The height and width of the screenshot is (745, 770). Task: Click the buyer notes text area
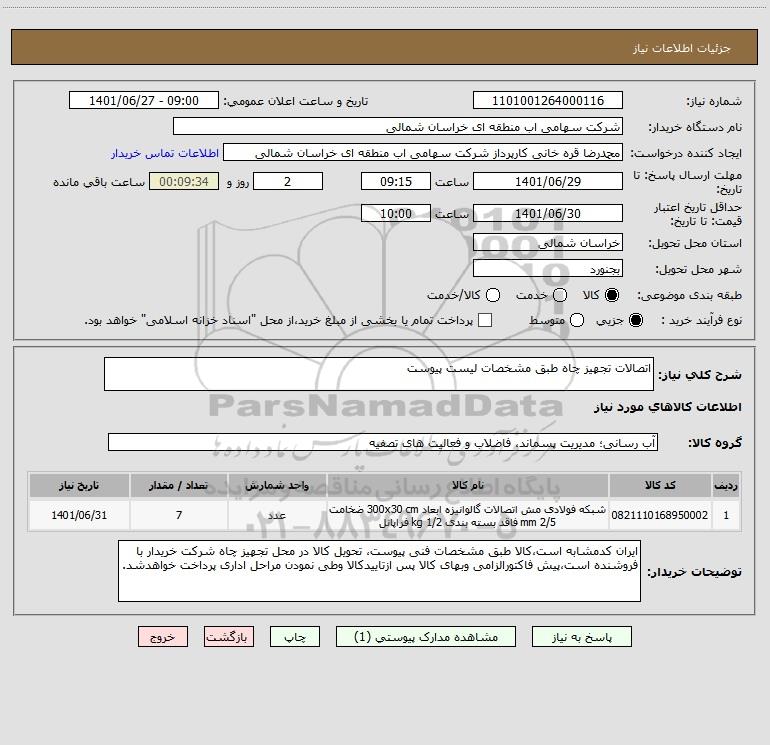[379, 571]
